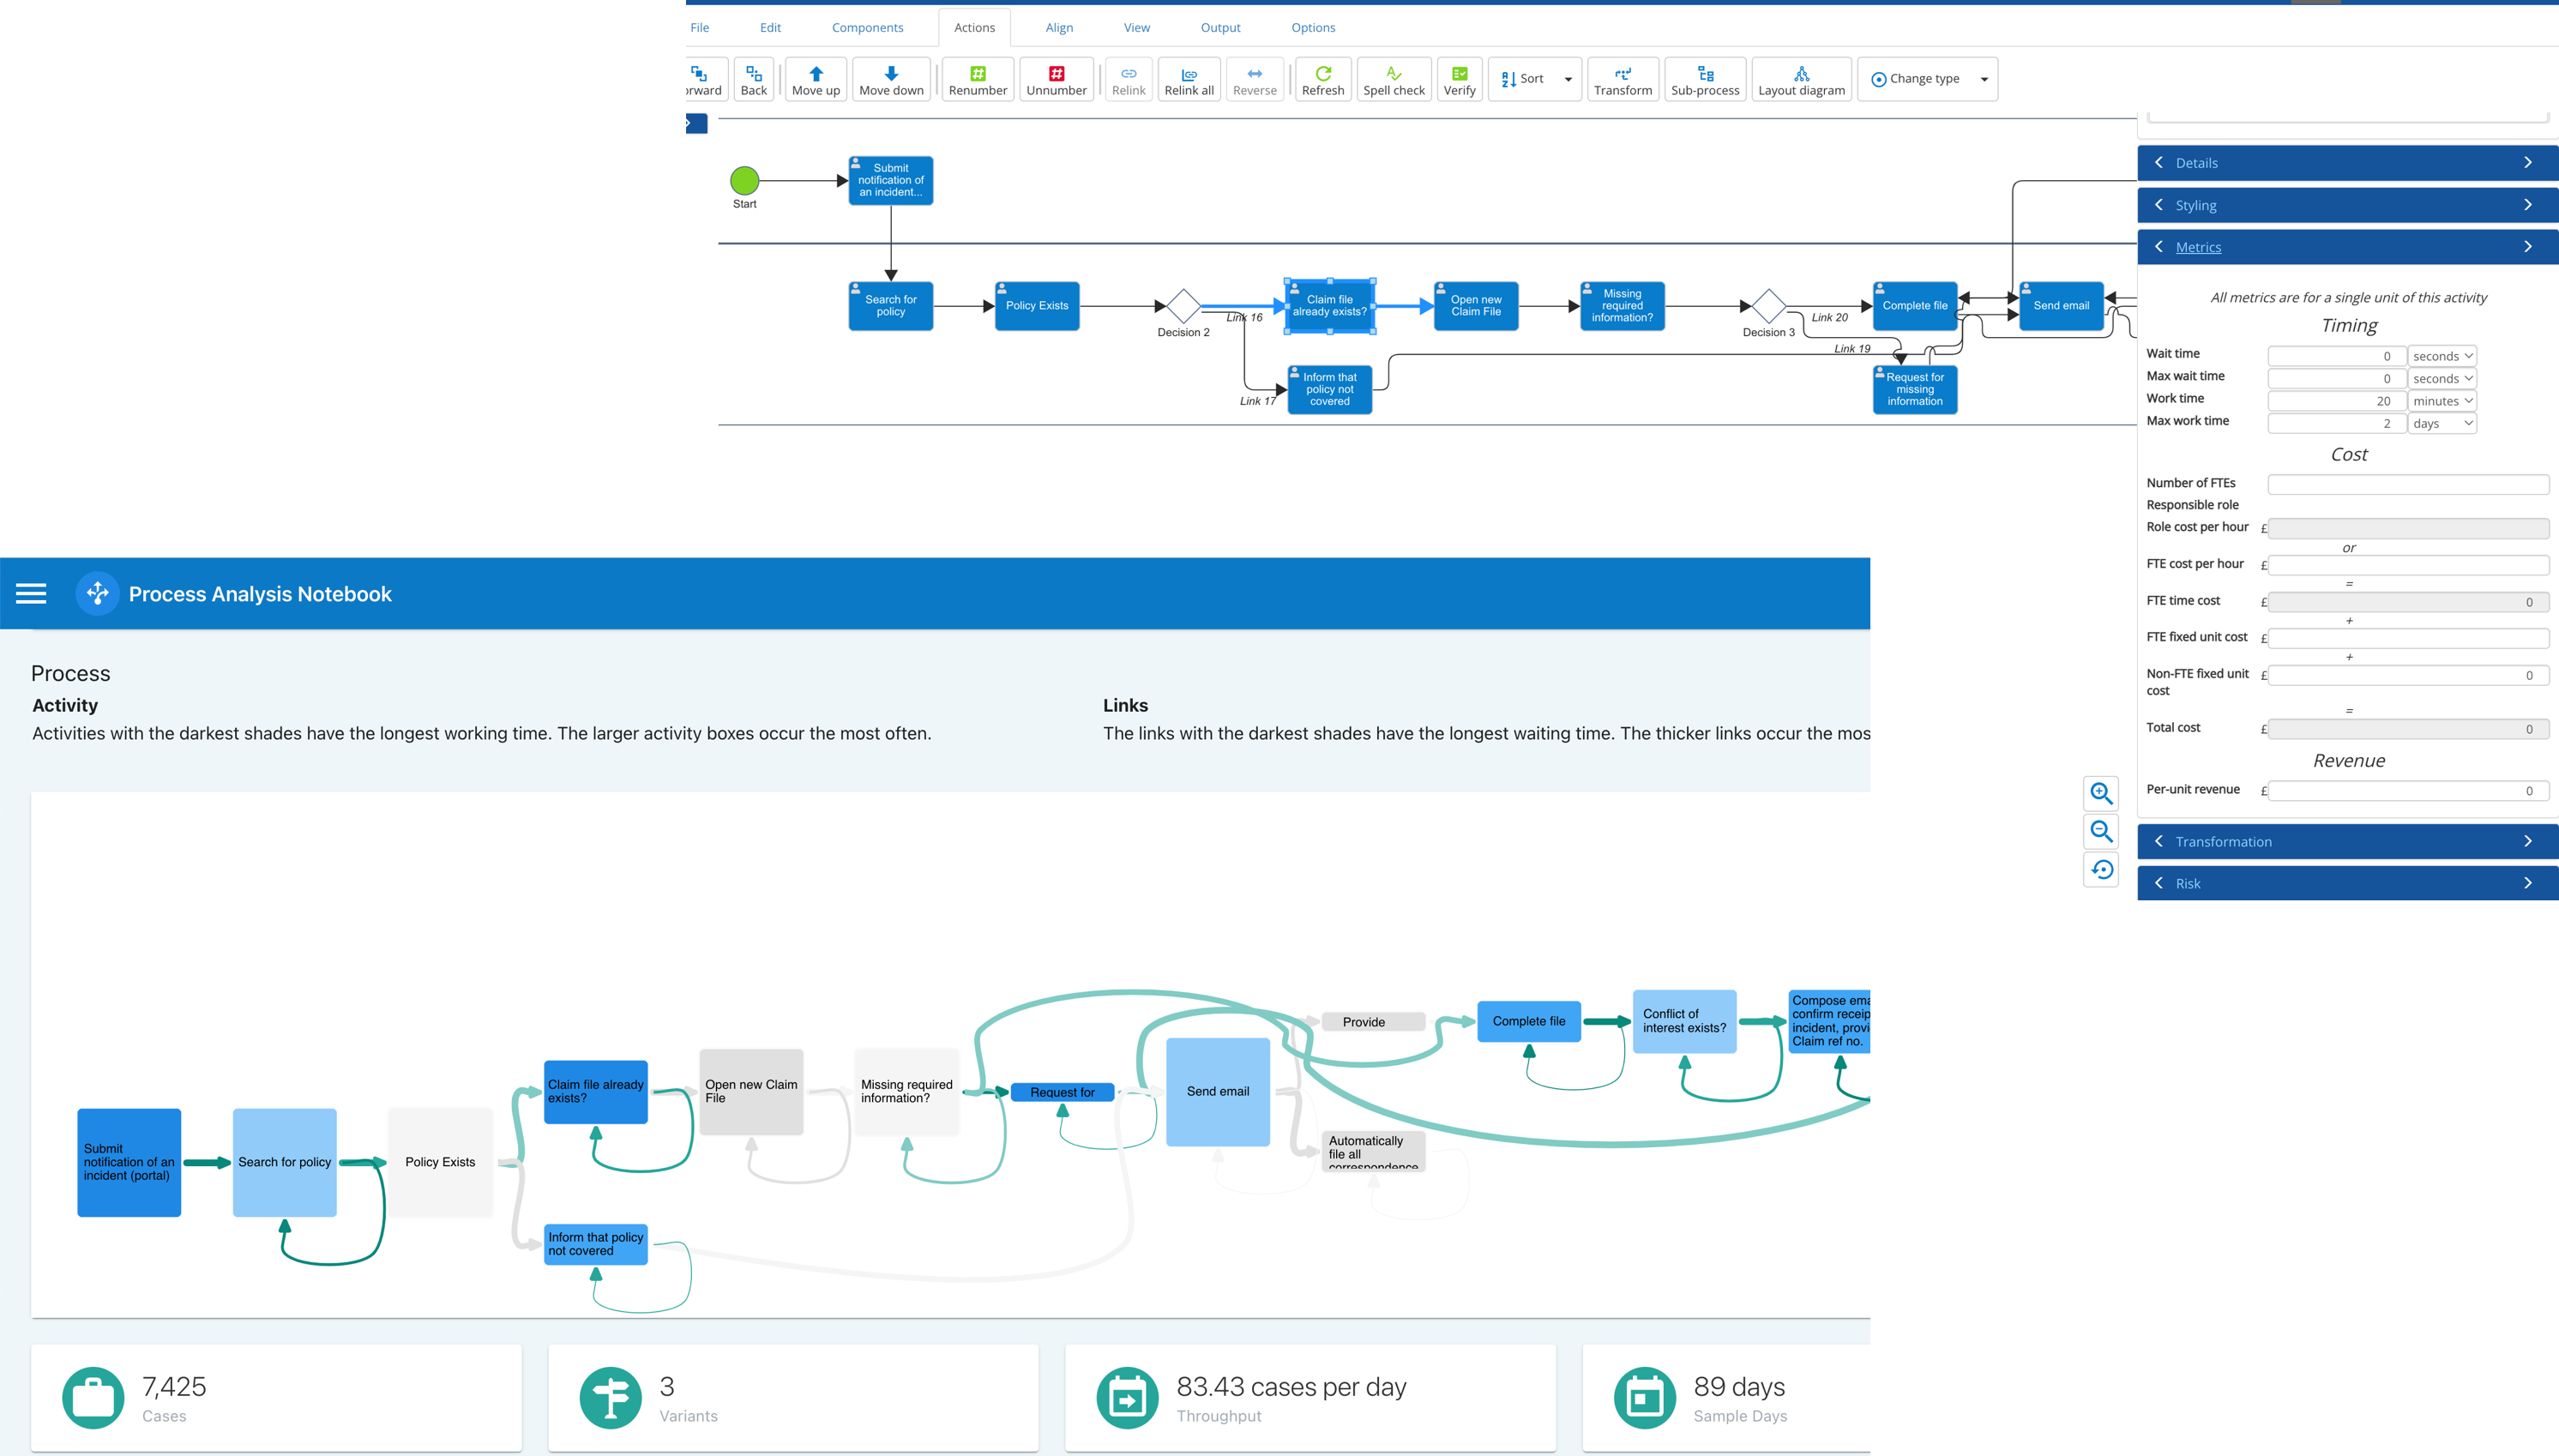Open the Edit menu
This screenshot has height=1456, width=2559.
click(x=770, y=27)
